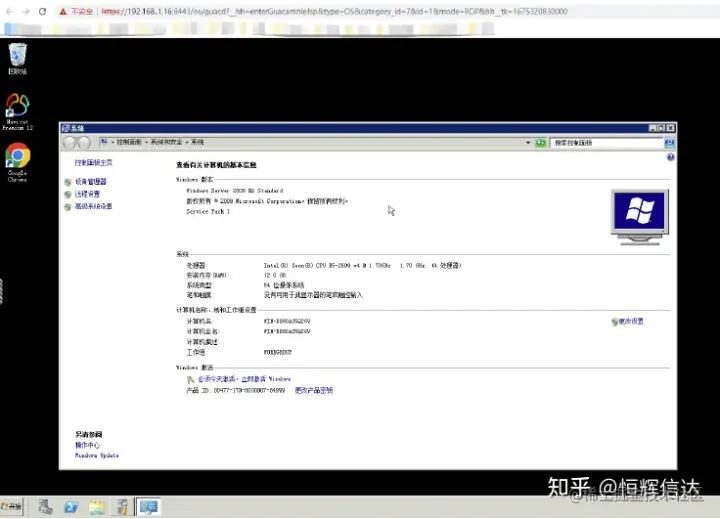This screenshot has height=519, width=720.
Task: Open 控制面板主页 link
Action: point(93,163)
